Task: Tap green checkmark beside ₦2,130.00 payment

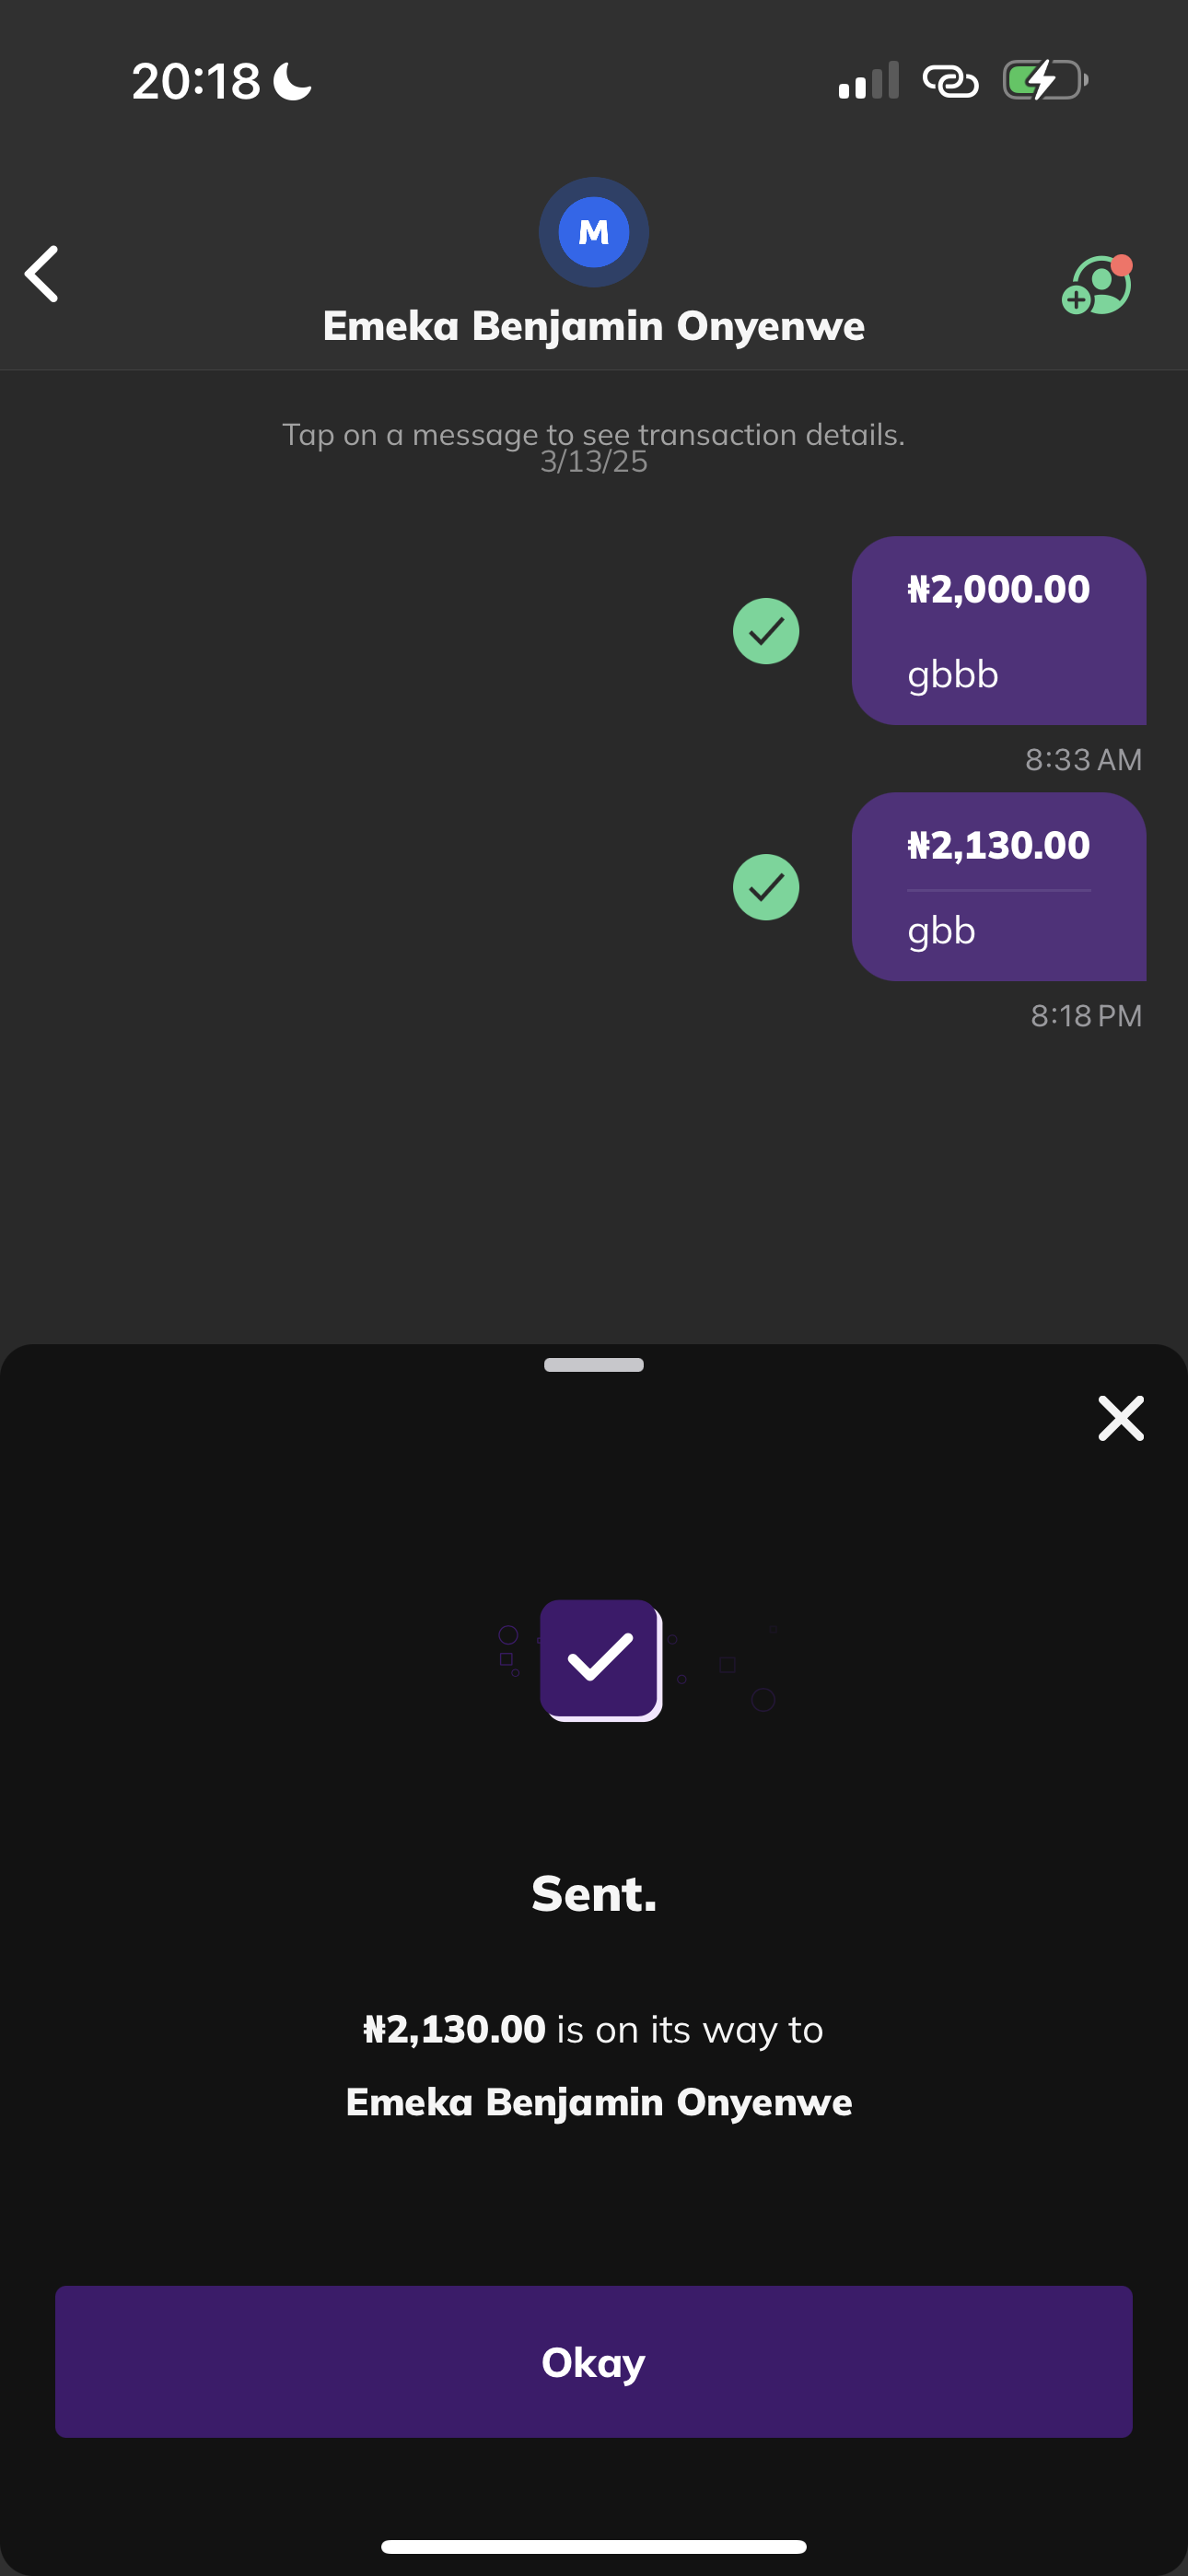Action: click(x=766, y=887)
